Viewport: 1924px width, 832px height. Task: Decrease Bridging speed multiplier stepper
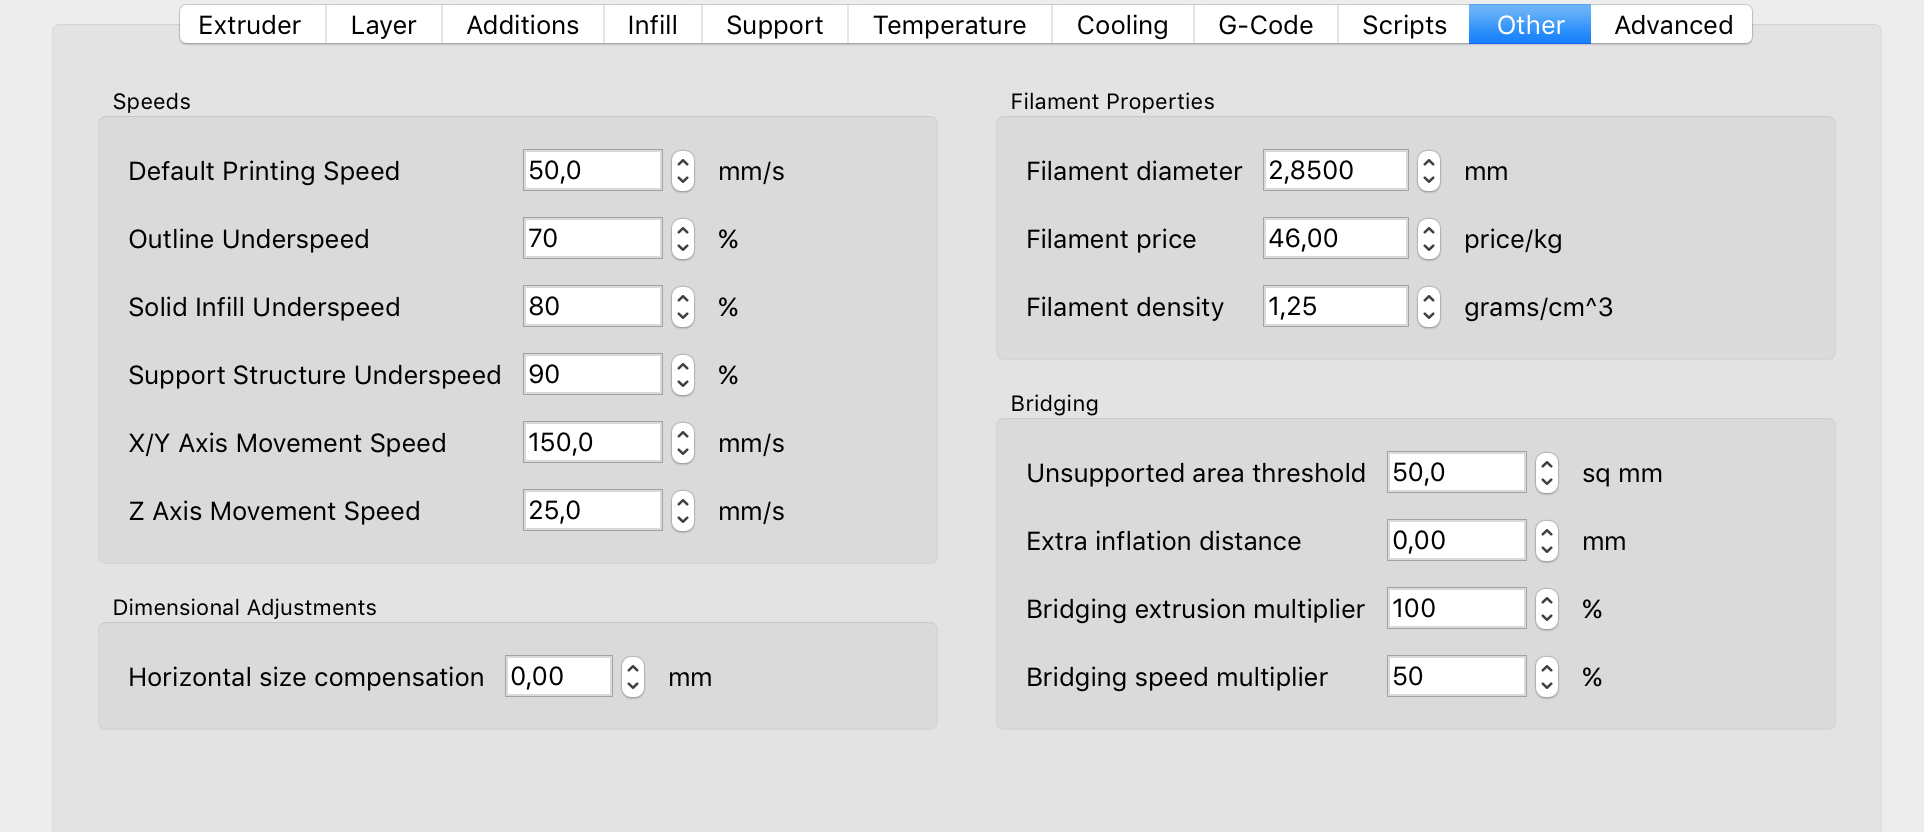(1547, 687)
